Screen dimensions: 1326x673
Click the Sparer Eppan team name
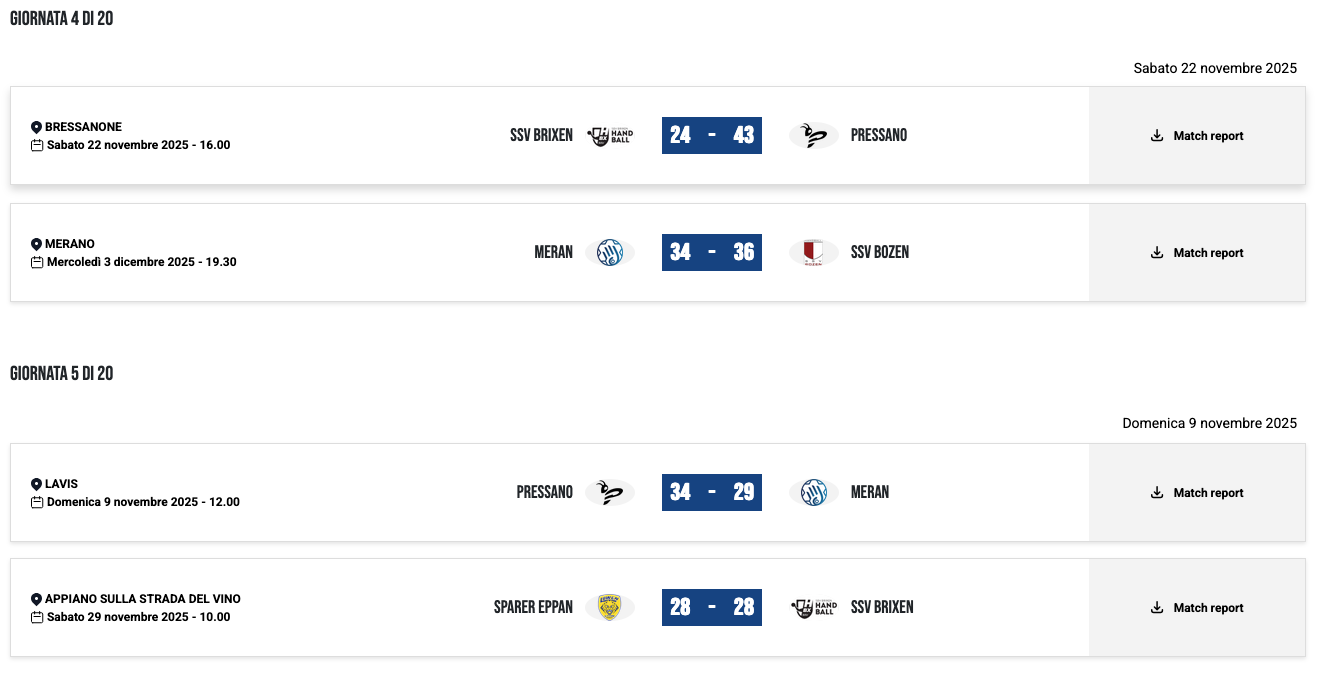pyautogui.click(x=533, y=607)
